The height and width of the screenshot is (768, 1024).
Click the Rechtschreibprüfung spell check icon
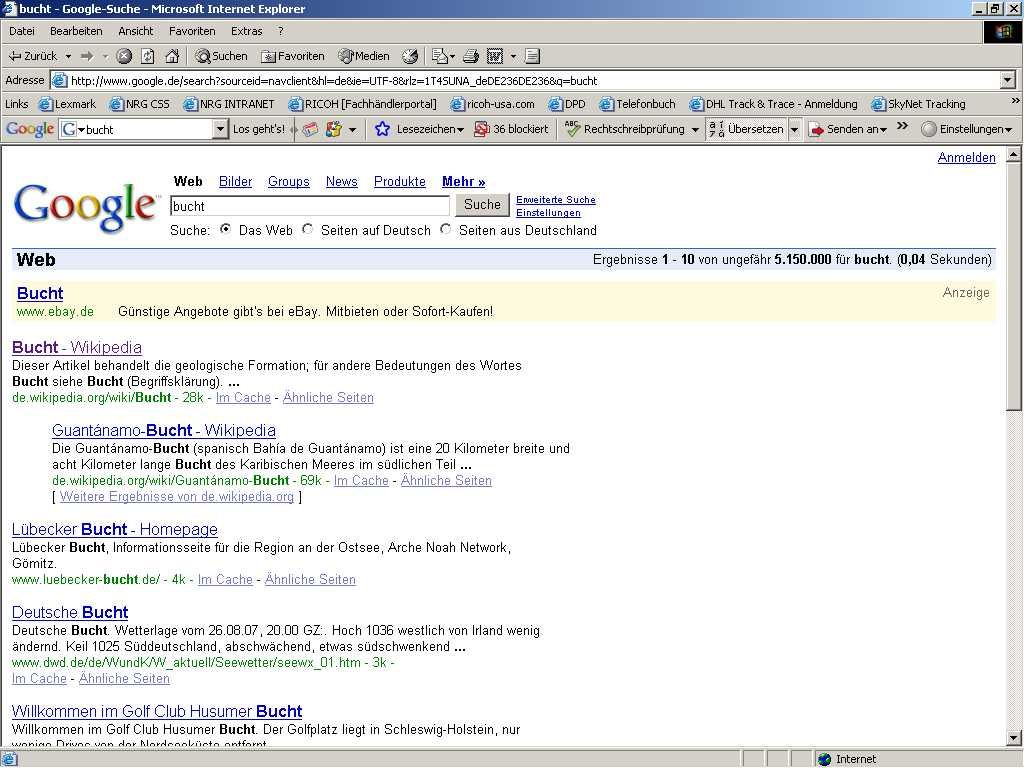coord(573,129)
